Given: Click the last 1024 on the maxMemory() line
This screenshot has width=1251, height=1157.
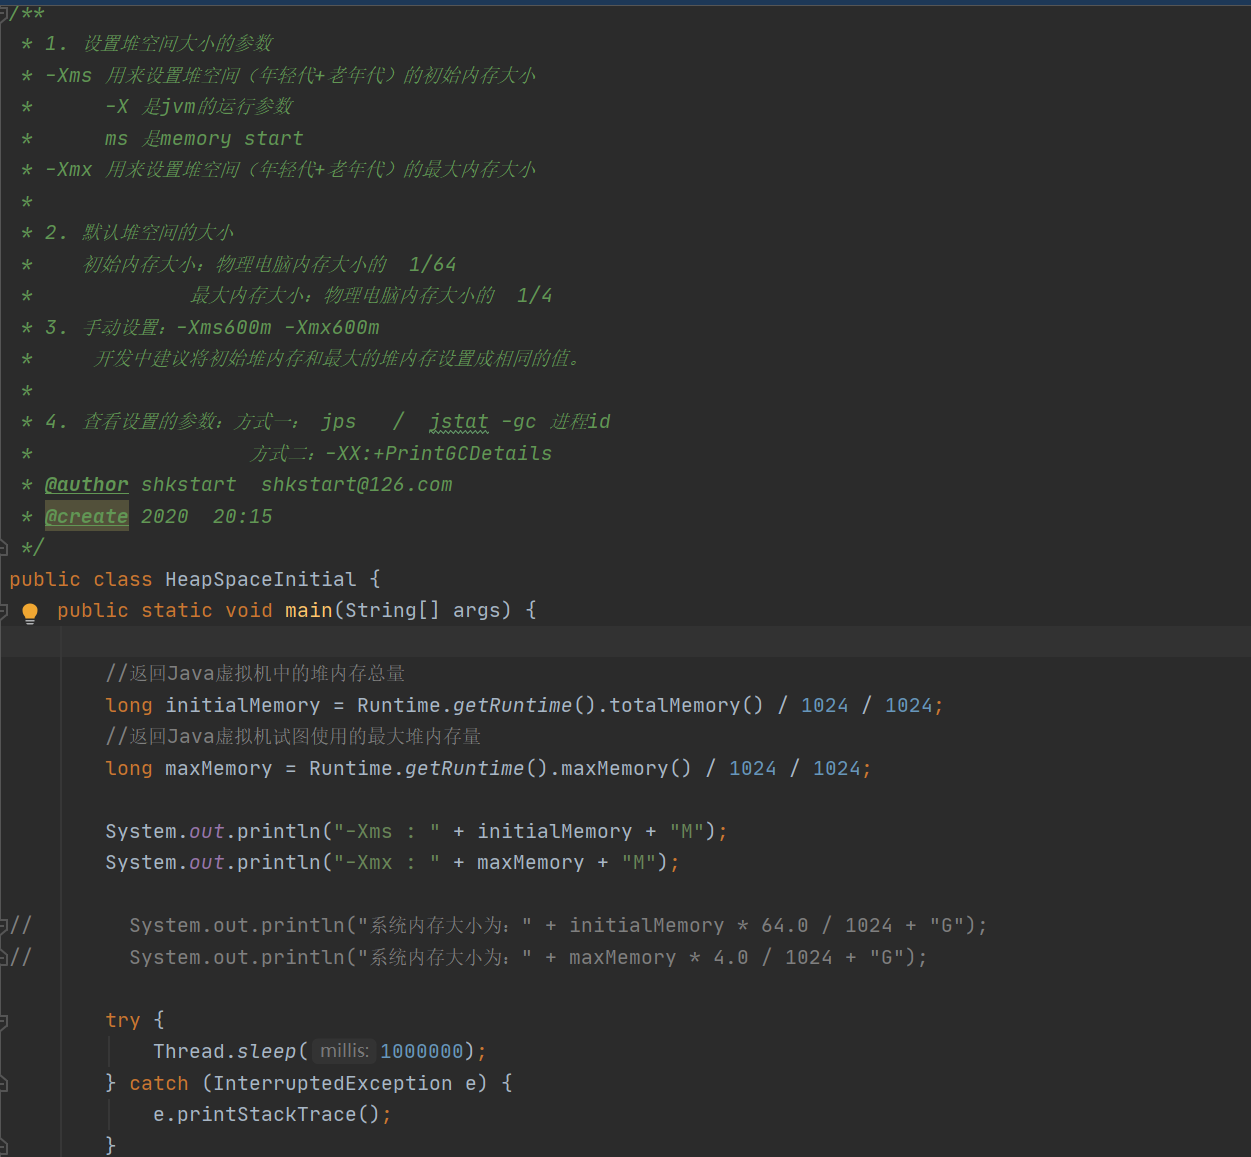Looking at the screenshot, I should pos(837,768).
